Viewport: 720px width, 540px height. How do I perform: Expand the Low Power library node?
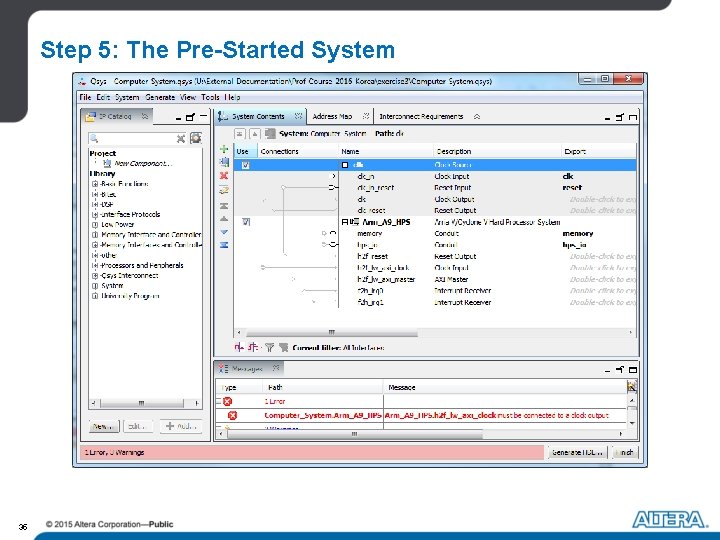point(95,225)
